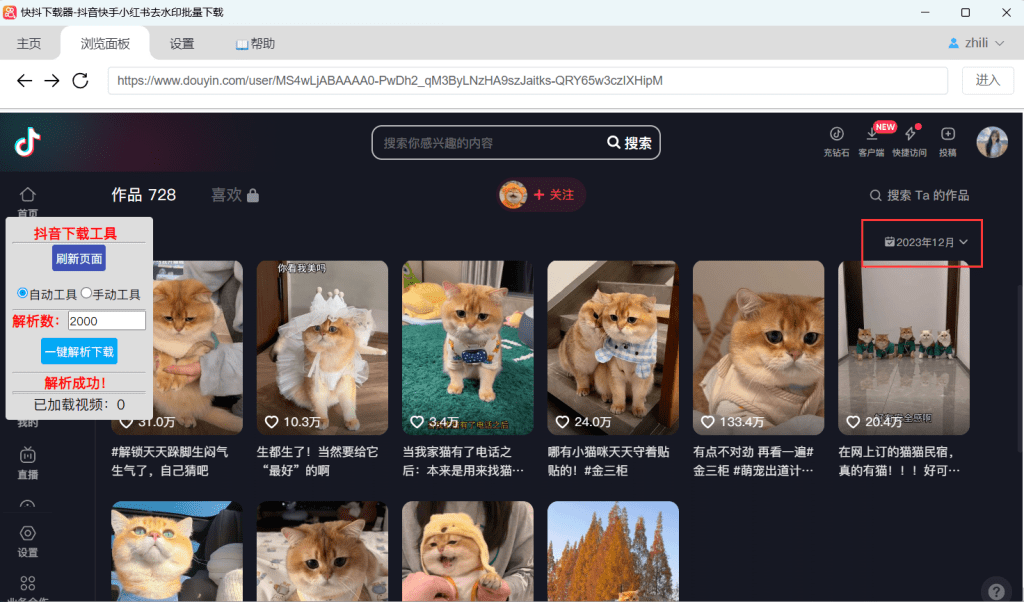This screenshot has width=1024, height=602.
Task: Click the 抖音下载工具 panel title
Action: coord(76,233)
